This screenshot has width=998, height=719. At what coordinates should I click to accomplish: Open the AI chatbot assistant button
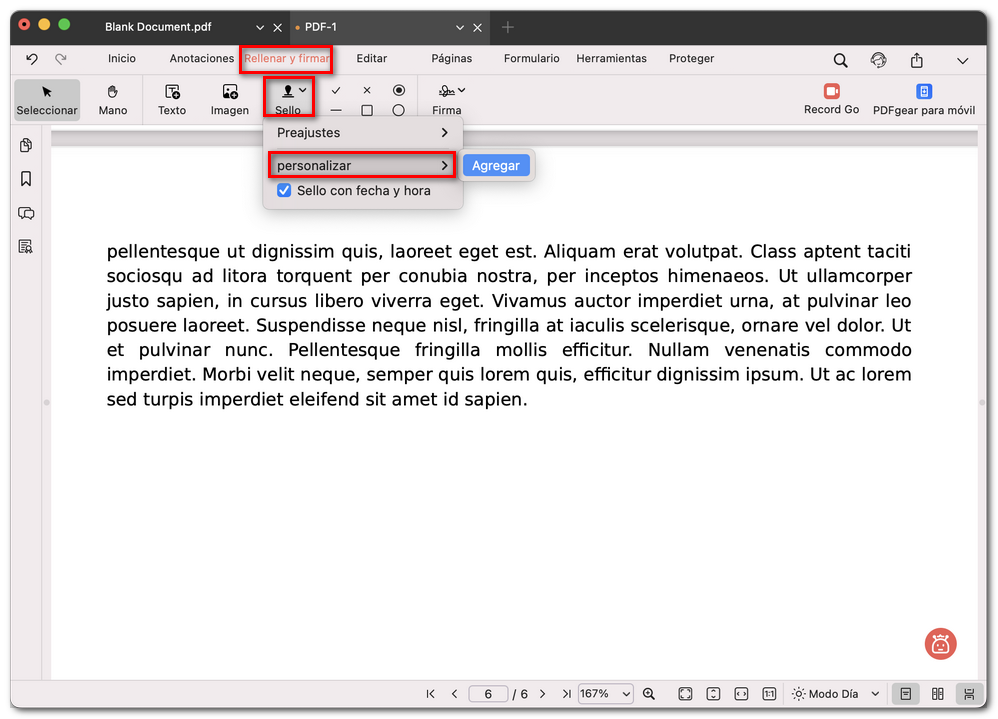tap(940, 644)
